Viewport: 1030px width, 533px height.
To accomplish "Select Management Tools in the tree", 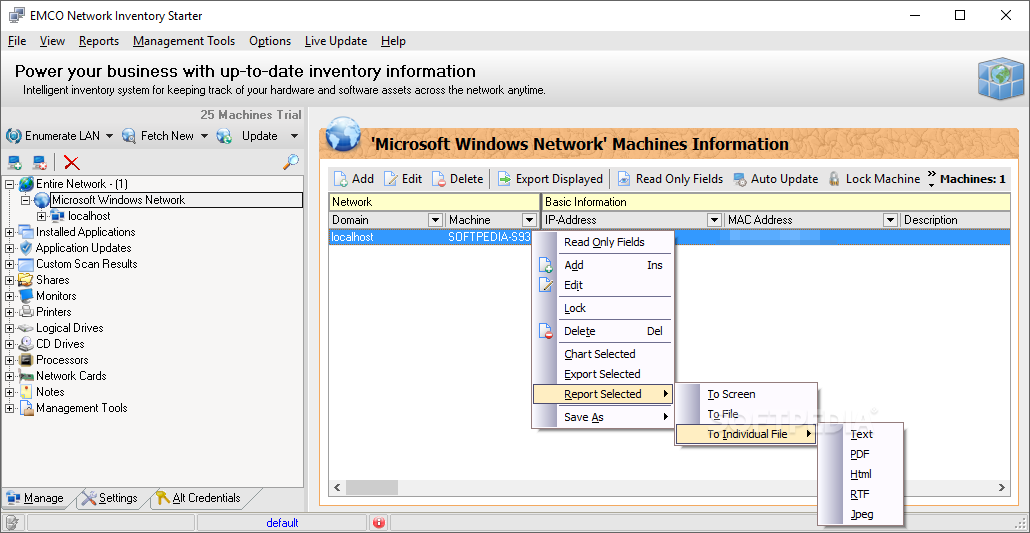I will (x=81, y=408).
